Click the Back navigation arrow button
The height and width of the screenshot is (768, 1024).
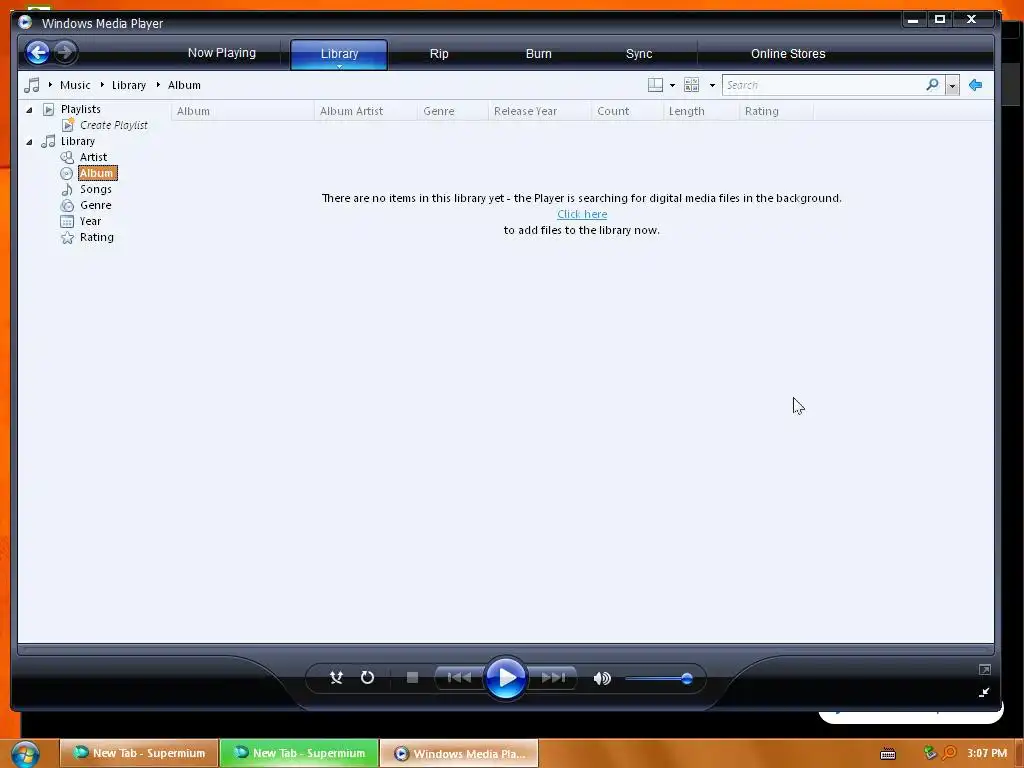[x=38, y=52]
